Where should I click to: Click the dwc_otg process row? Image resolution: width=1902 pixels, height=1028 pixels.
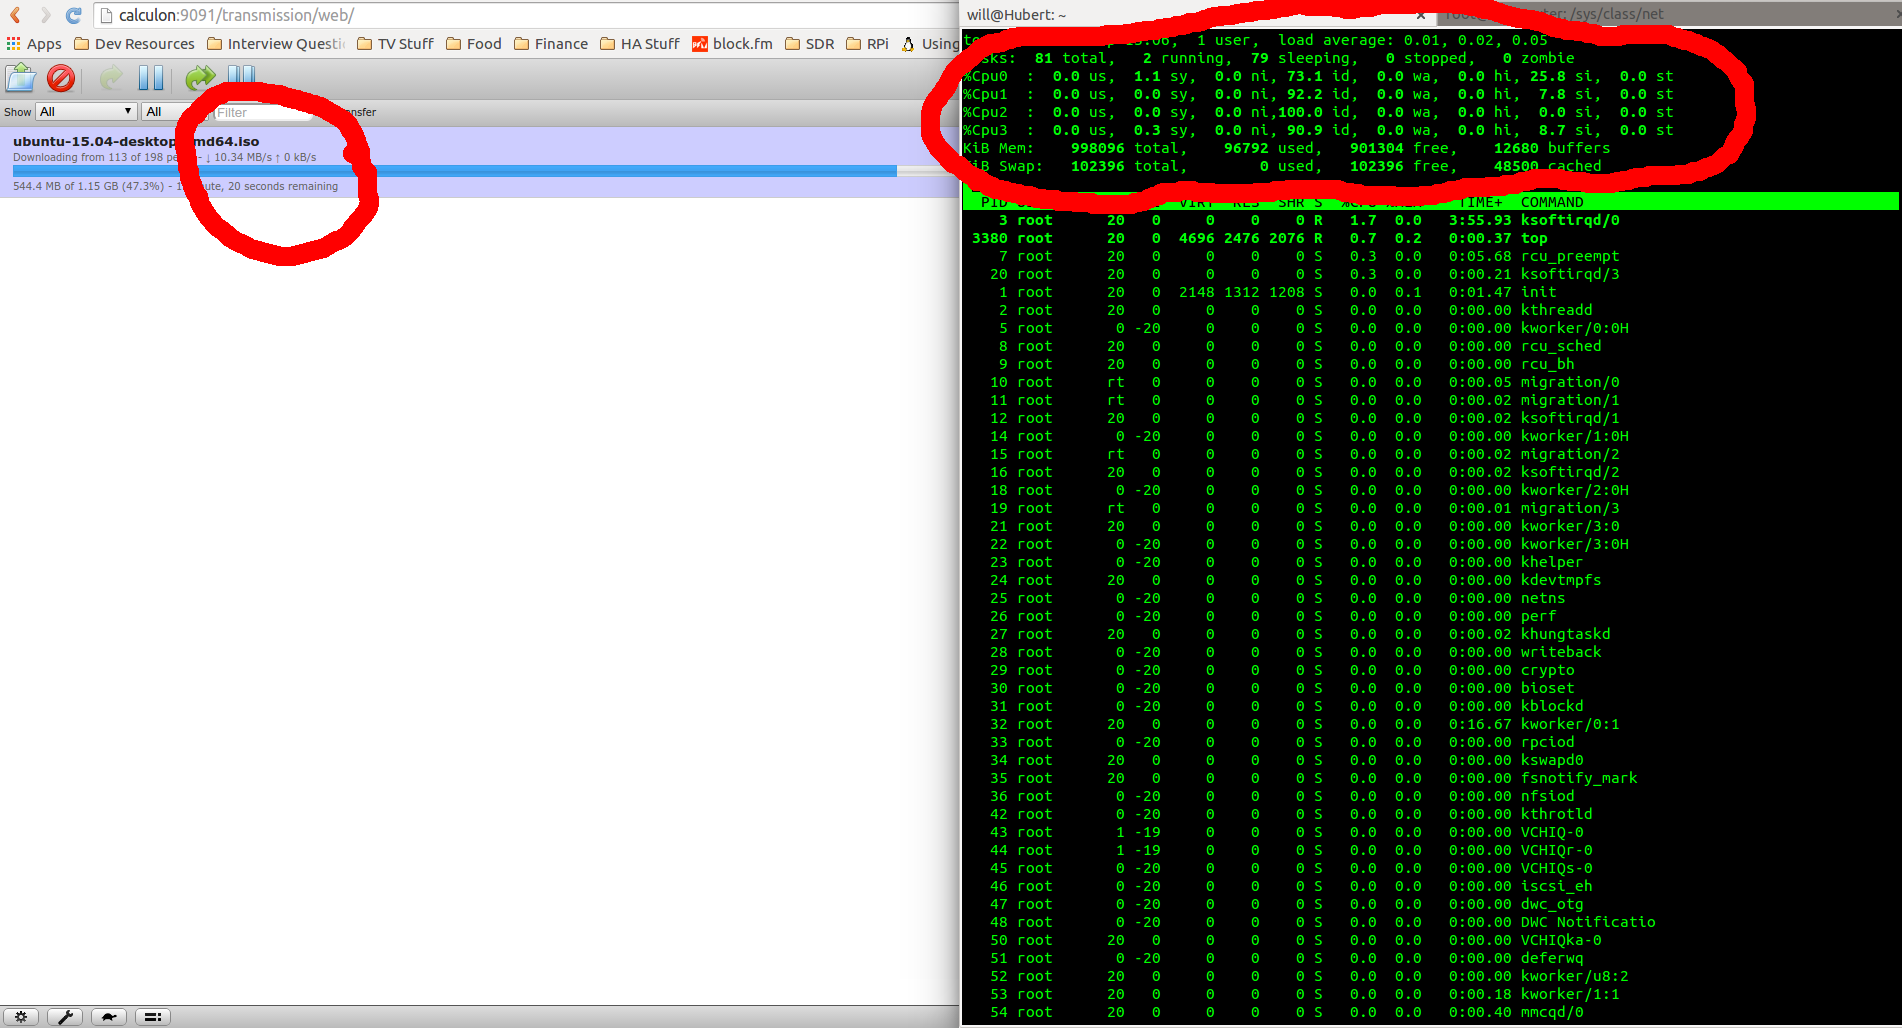[1430, 904]
